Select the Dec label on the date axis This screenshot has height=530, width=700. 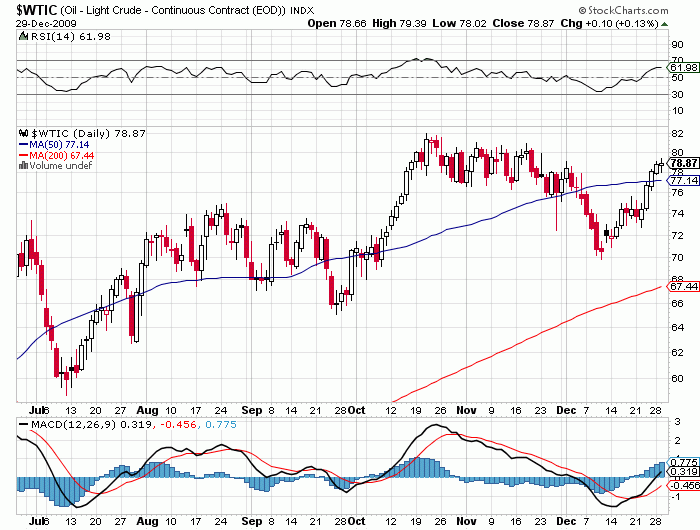click(x=567, y=410)
